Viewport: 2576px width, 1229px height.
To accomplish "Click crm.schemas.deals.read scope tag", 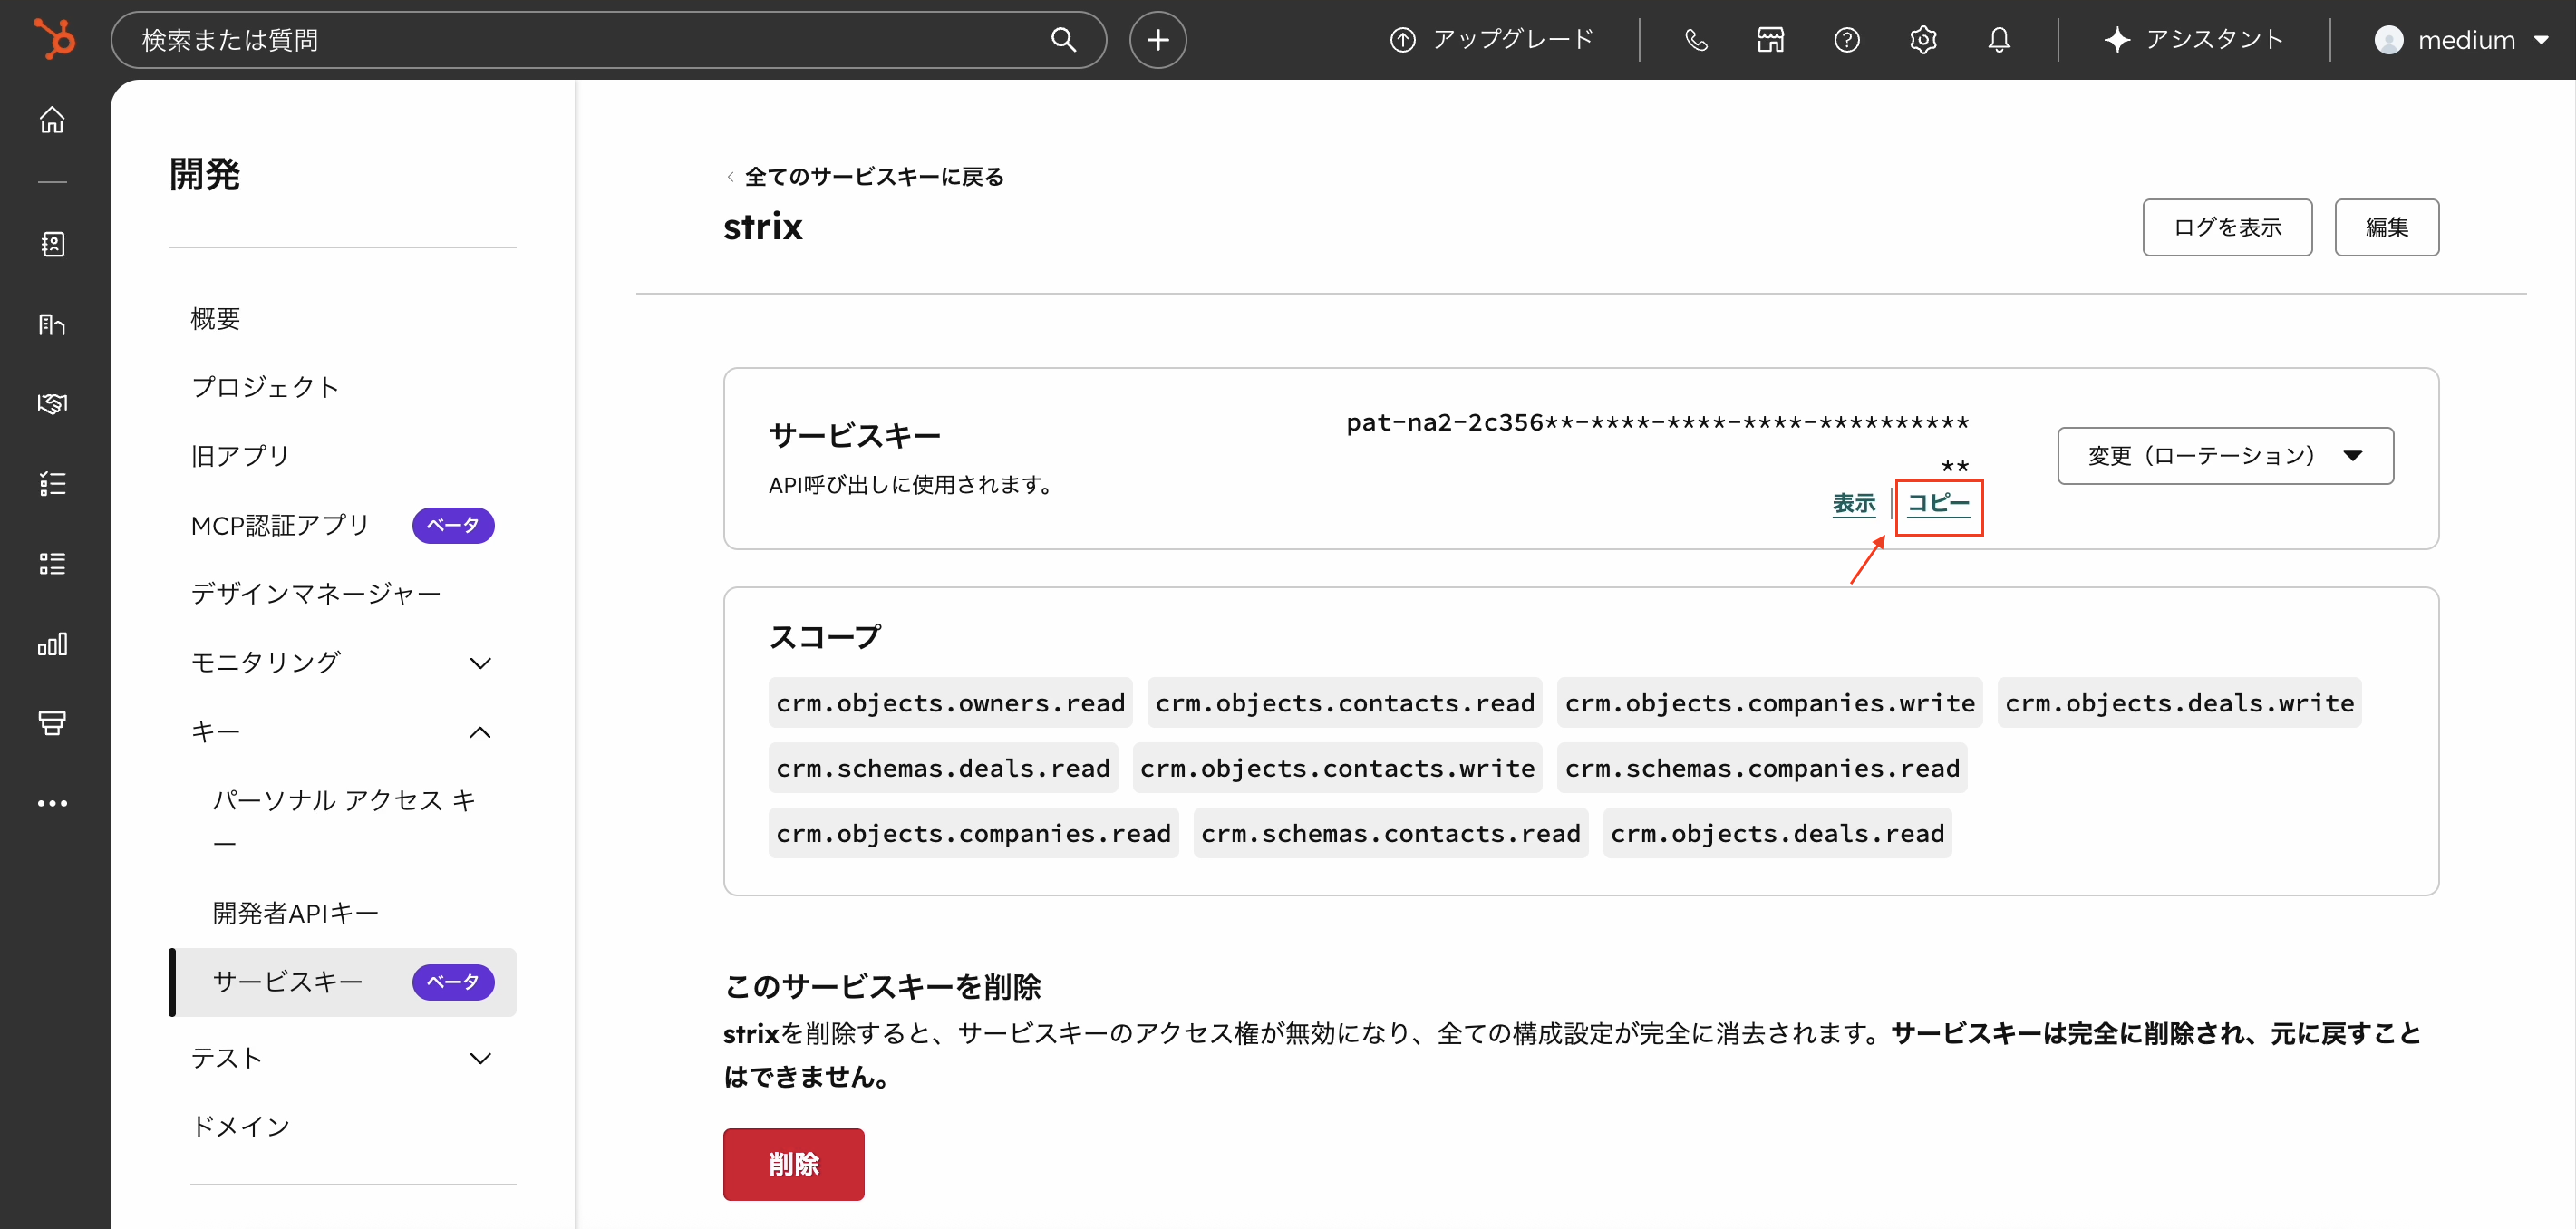I will [x=942, y=767].
